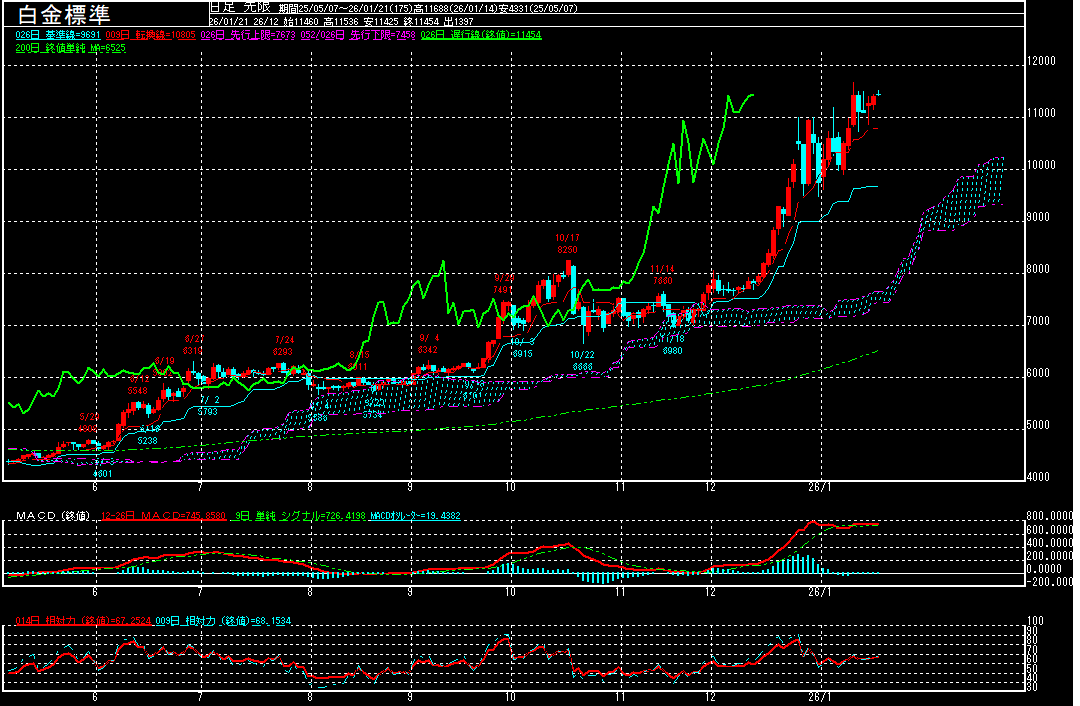Click the MACDオシレーター value label
Screen dimensions: 1080x706
click(415, 516)
